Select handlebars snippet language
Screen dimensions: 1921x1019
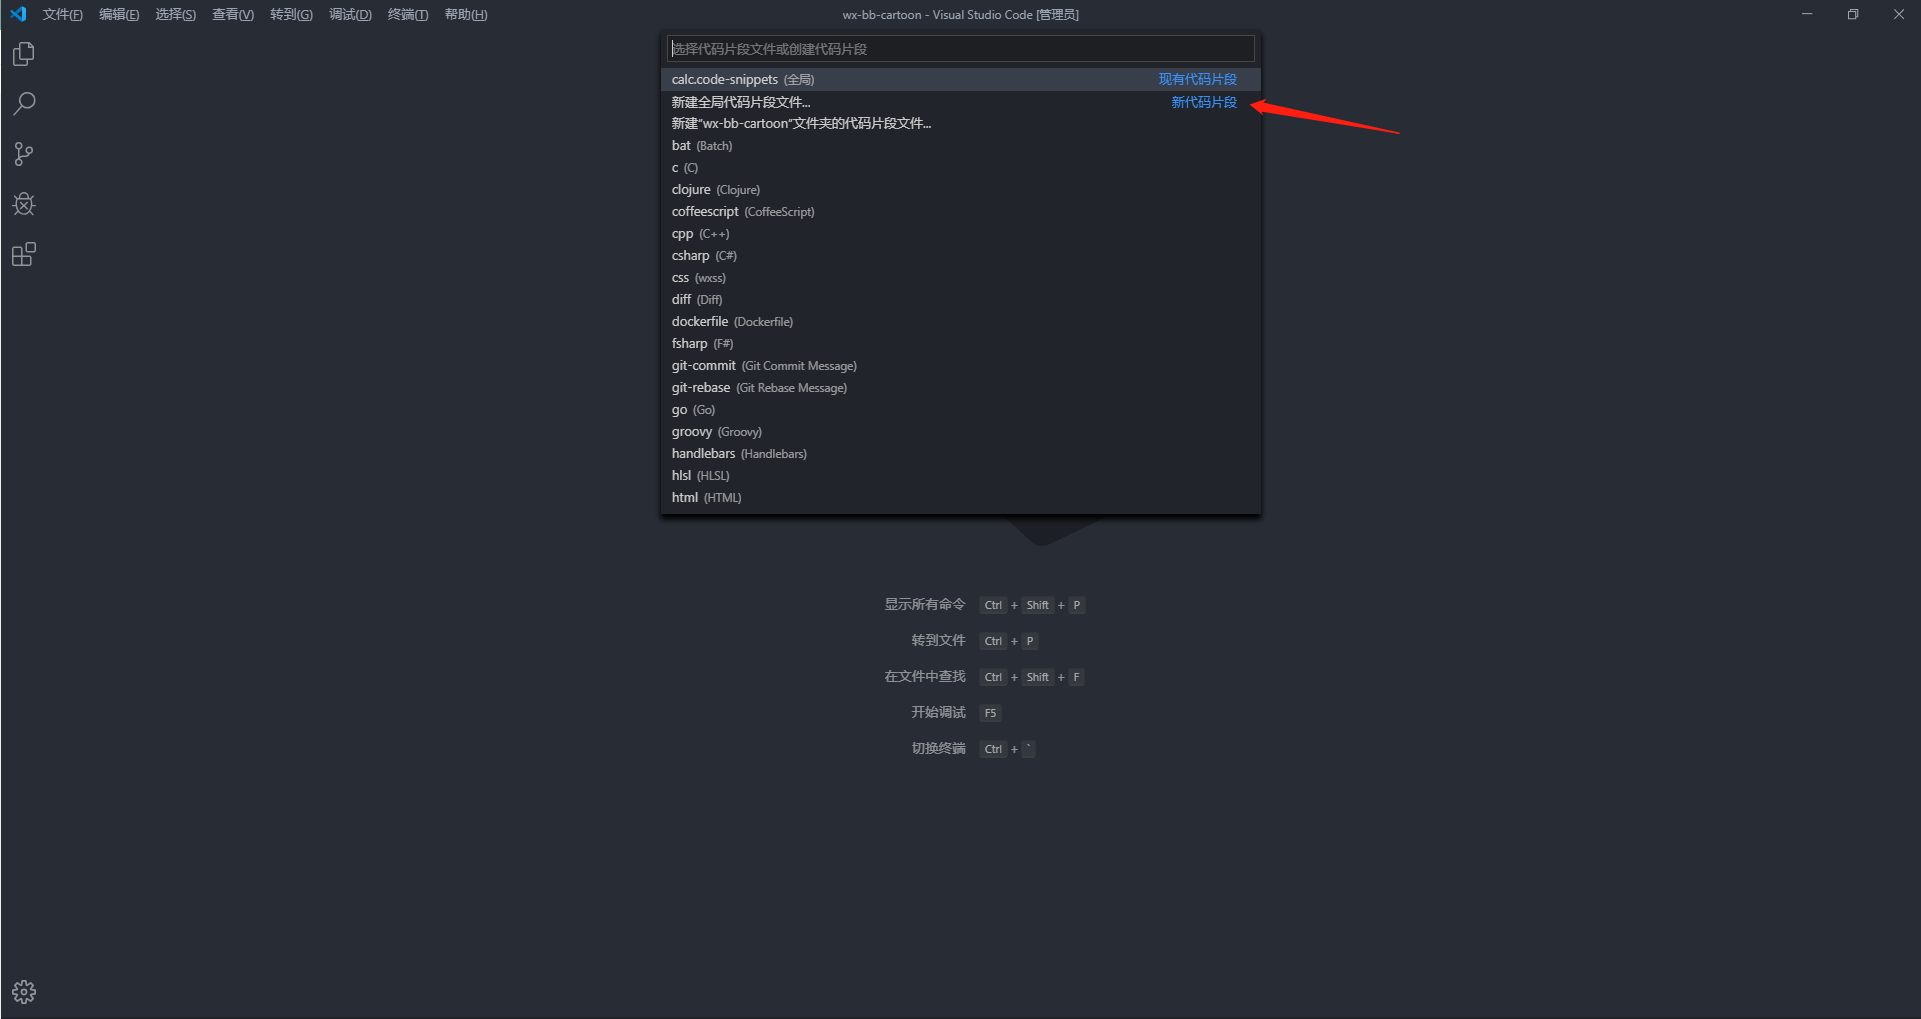click(961, 454)
